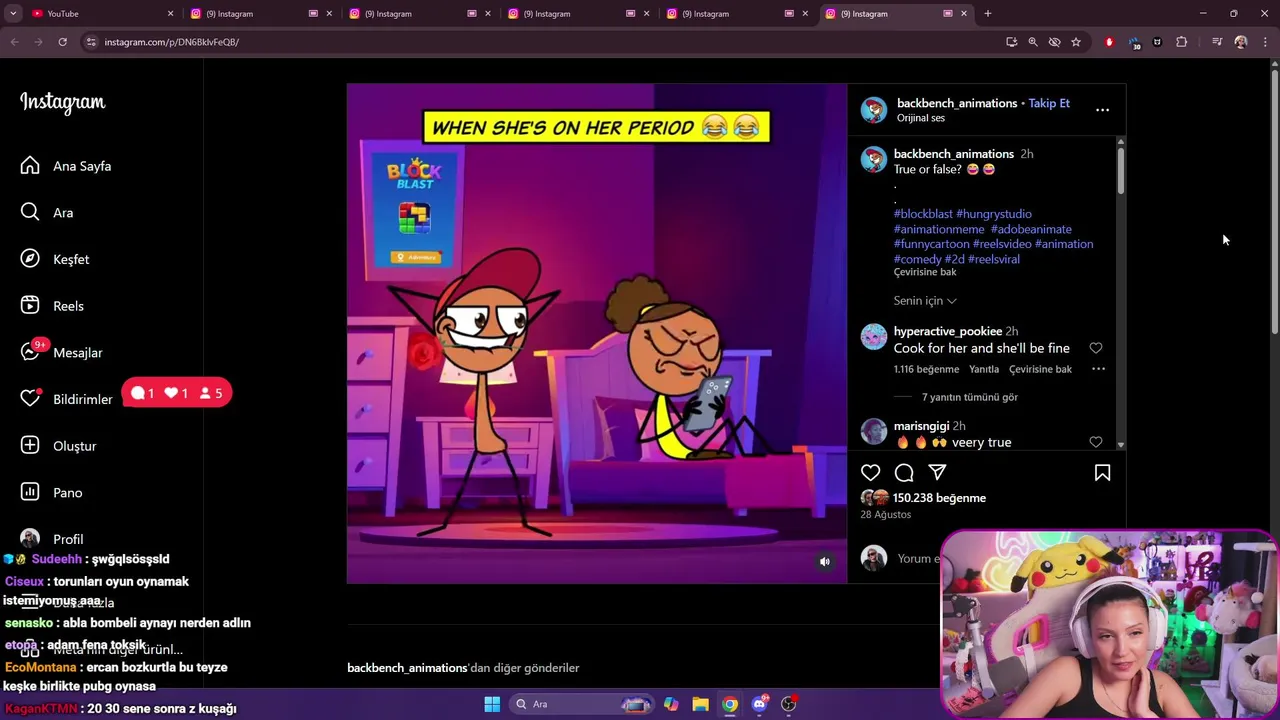Click the Instagram logo in the sidebar
This screenshot has height=720, width=1280.
[62, 102]
